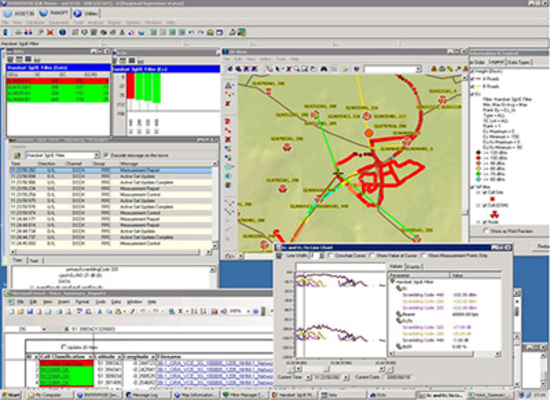Toggle the Cell (GSM) legend checkbox
550x400 pixels.
485,205
